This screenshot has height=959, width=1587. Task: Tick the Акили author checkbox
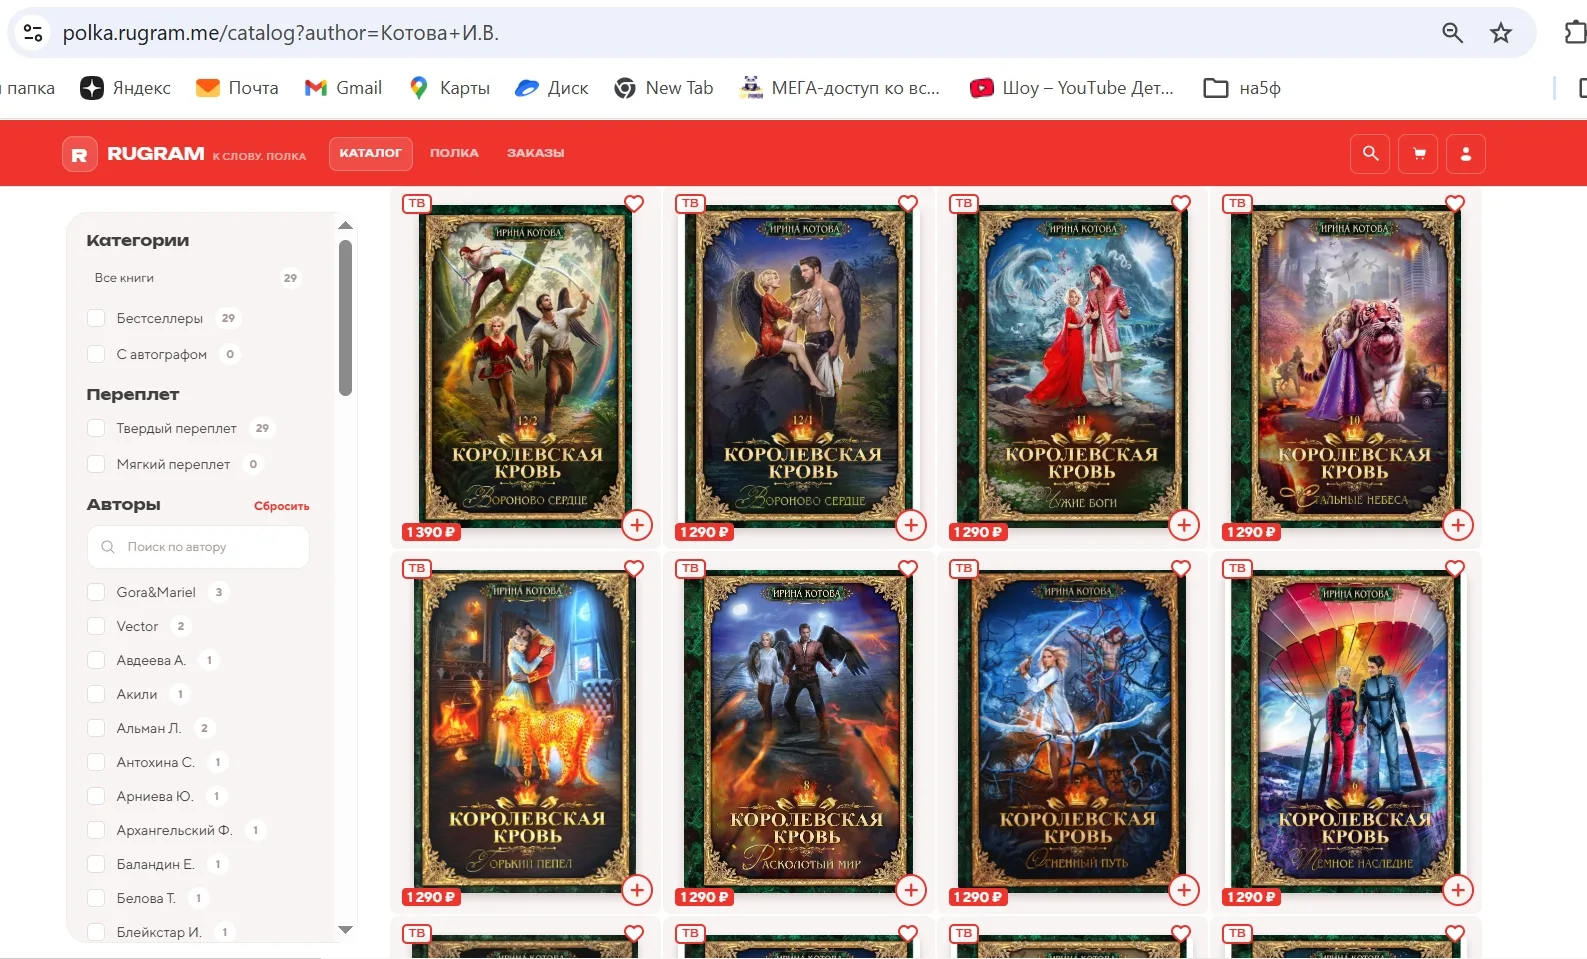(x=96, y=694)
